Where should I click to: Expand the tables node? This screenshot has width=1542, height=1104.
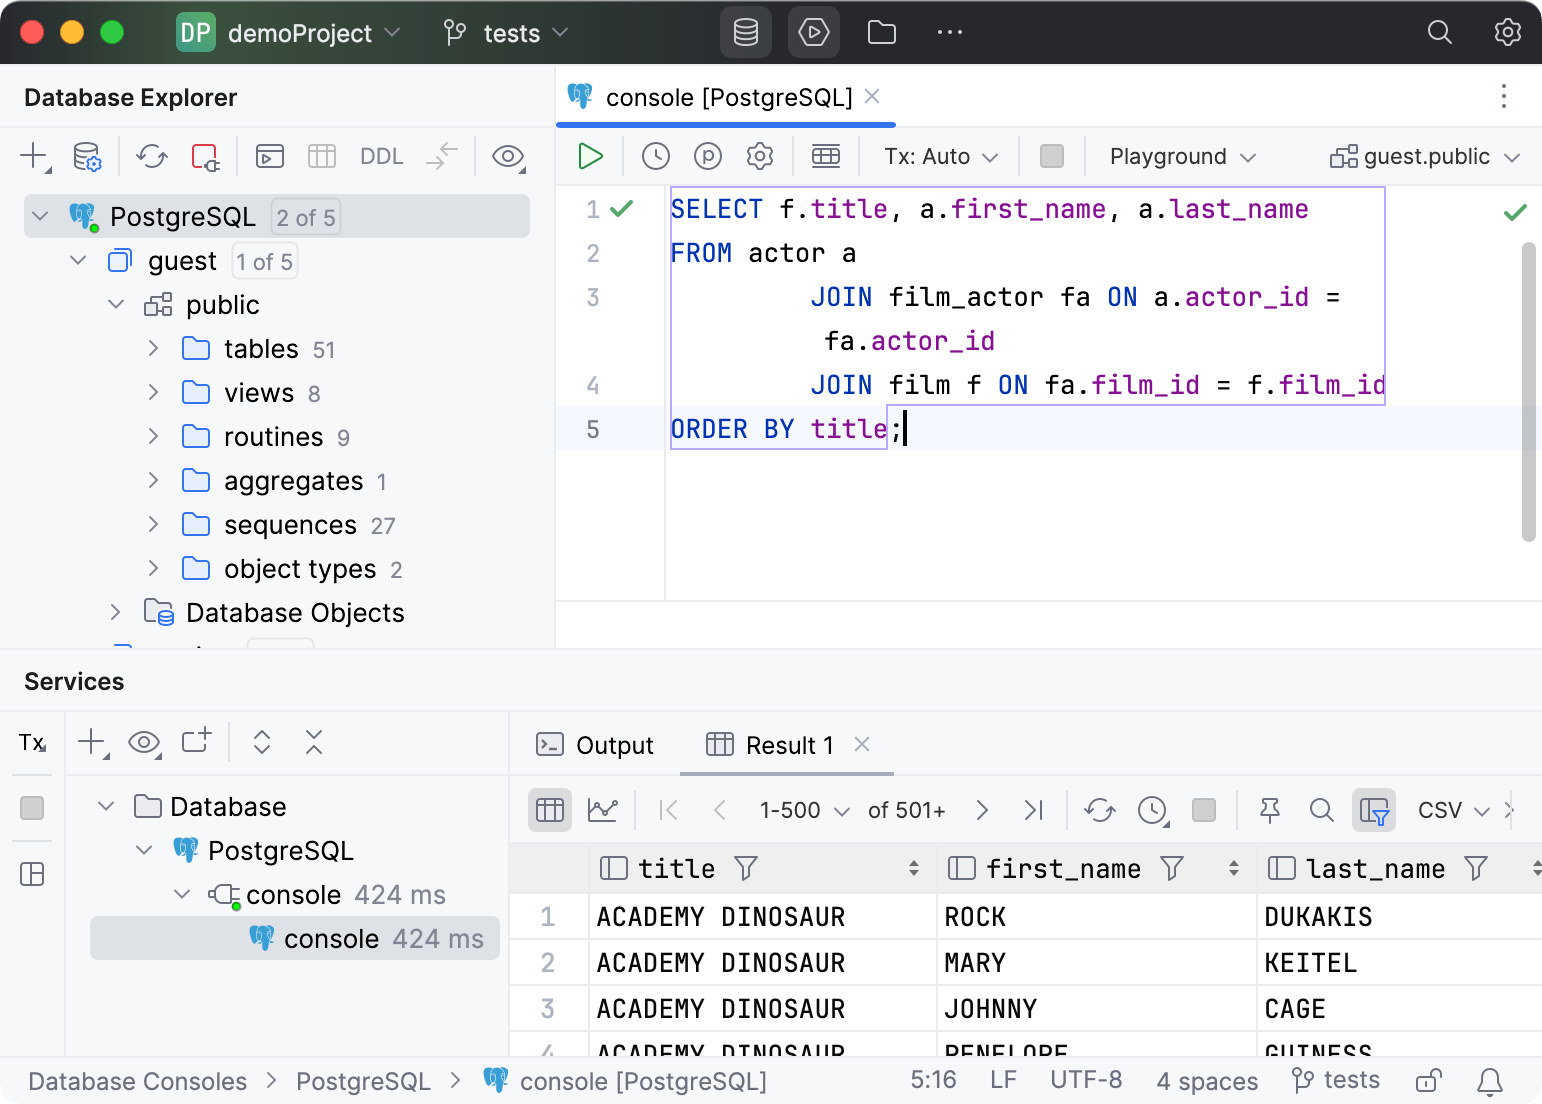[x=152, y=348]
